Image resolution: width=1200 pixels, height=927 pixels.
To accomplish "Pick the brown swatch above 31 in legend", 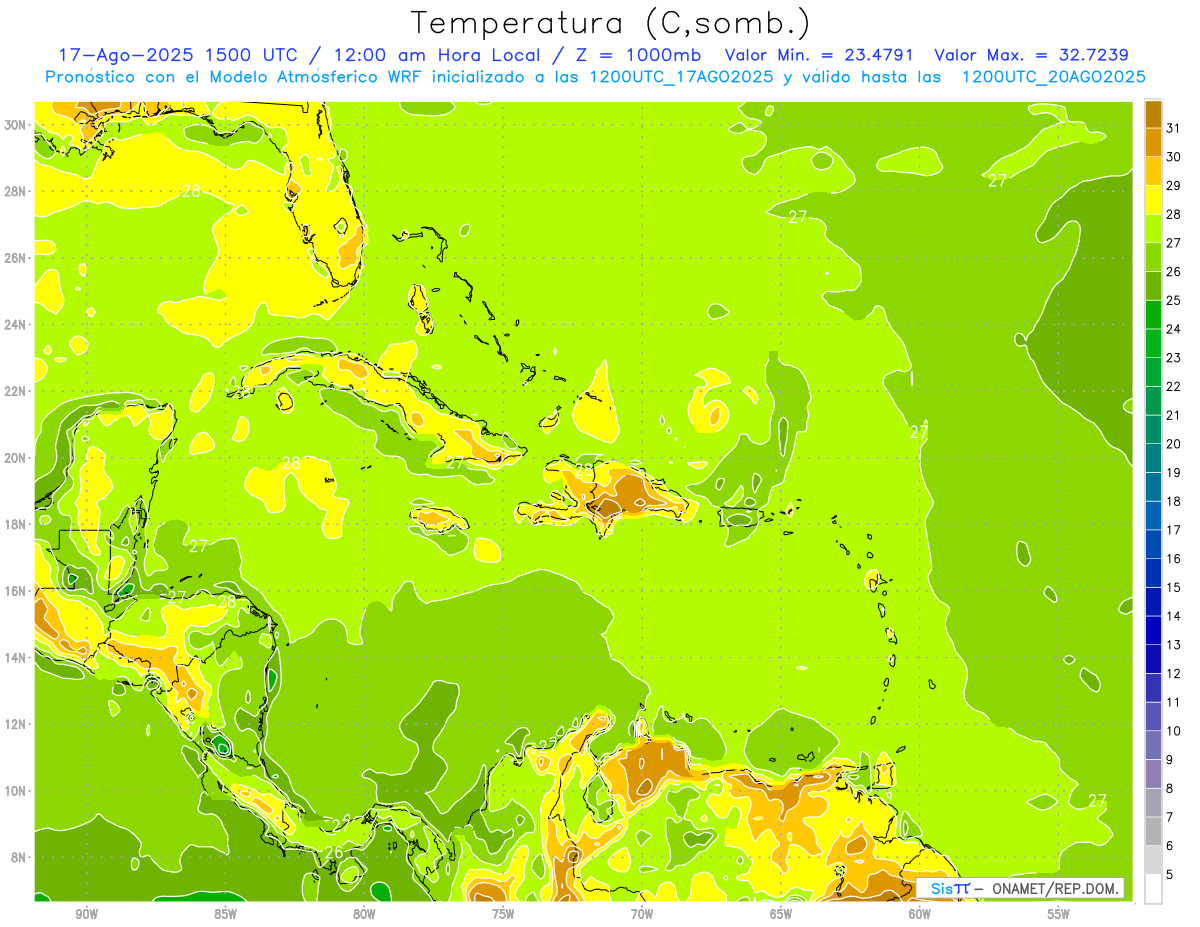I will pyautogui.click(x=1153, y=113).
